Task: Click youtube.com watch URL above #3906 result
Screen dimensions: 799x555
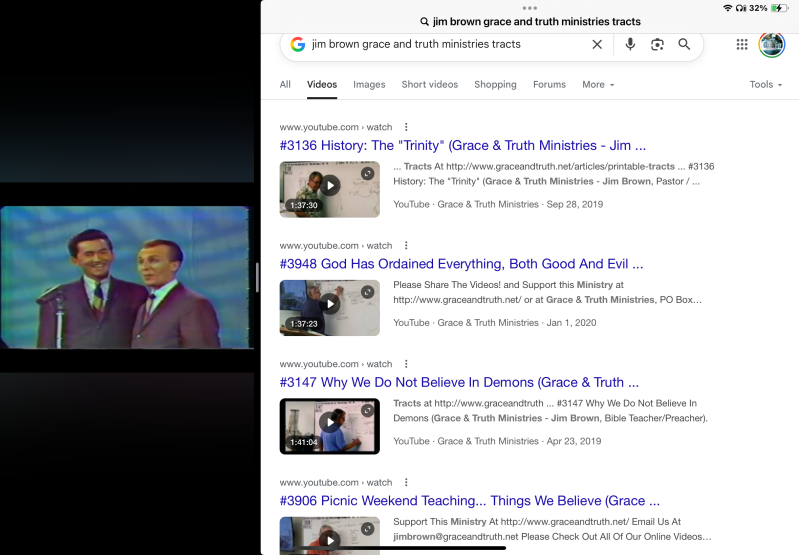Action: click(x=336, y=482)
